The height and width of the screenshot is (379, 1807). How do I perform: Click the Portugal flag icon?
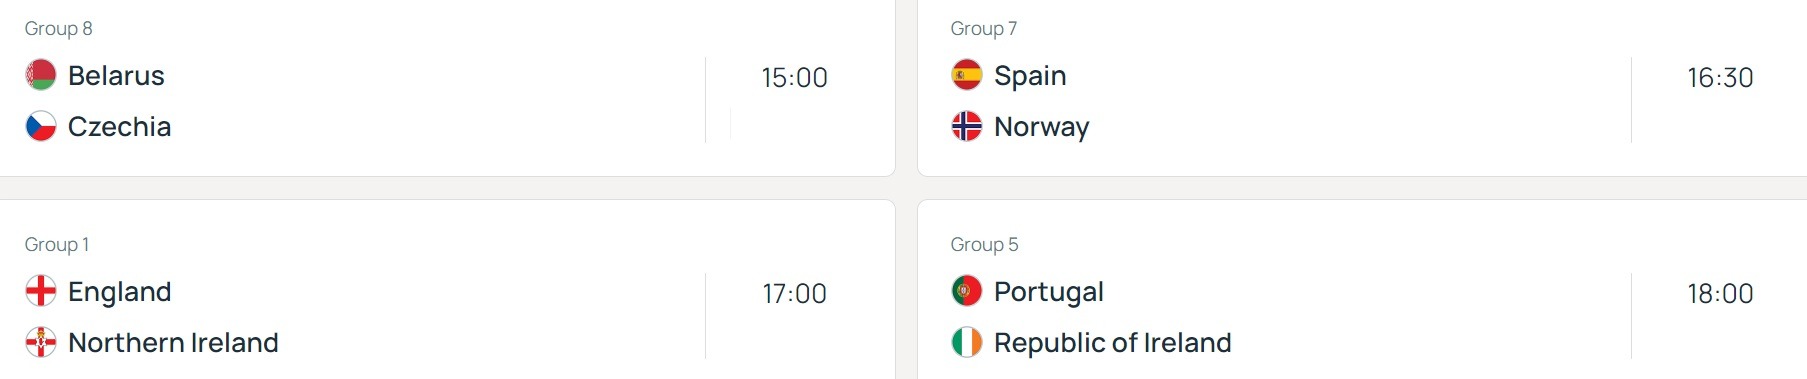(967, 291)
